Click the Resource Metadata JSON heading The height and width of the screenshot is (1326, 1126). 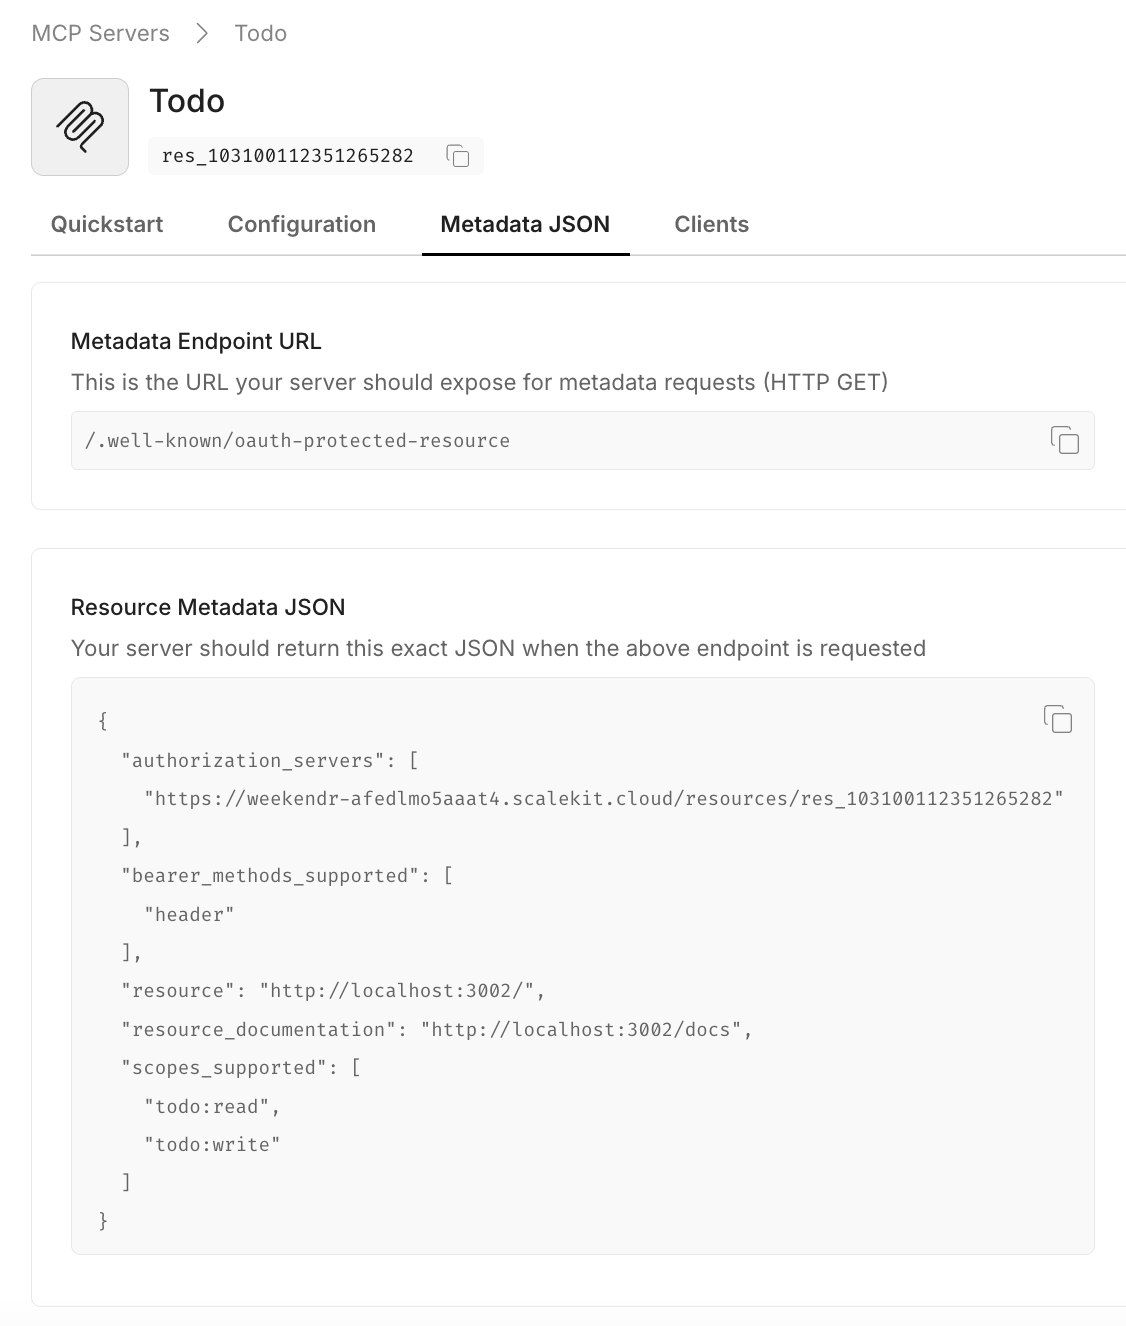click(x=208, y=607)
